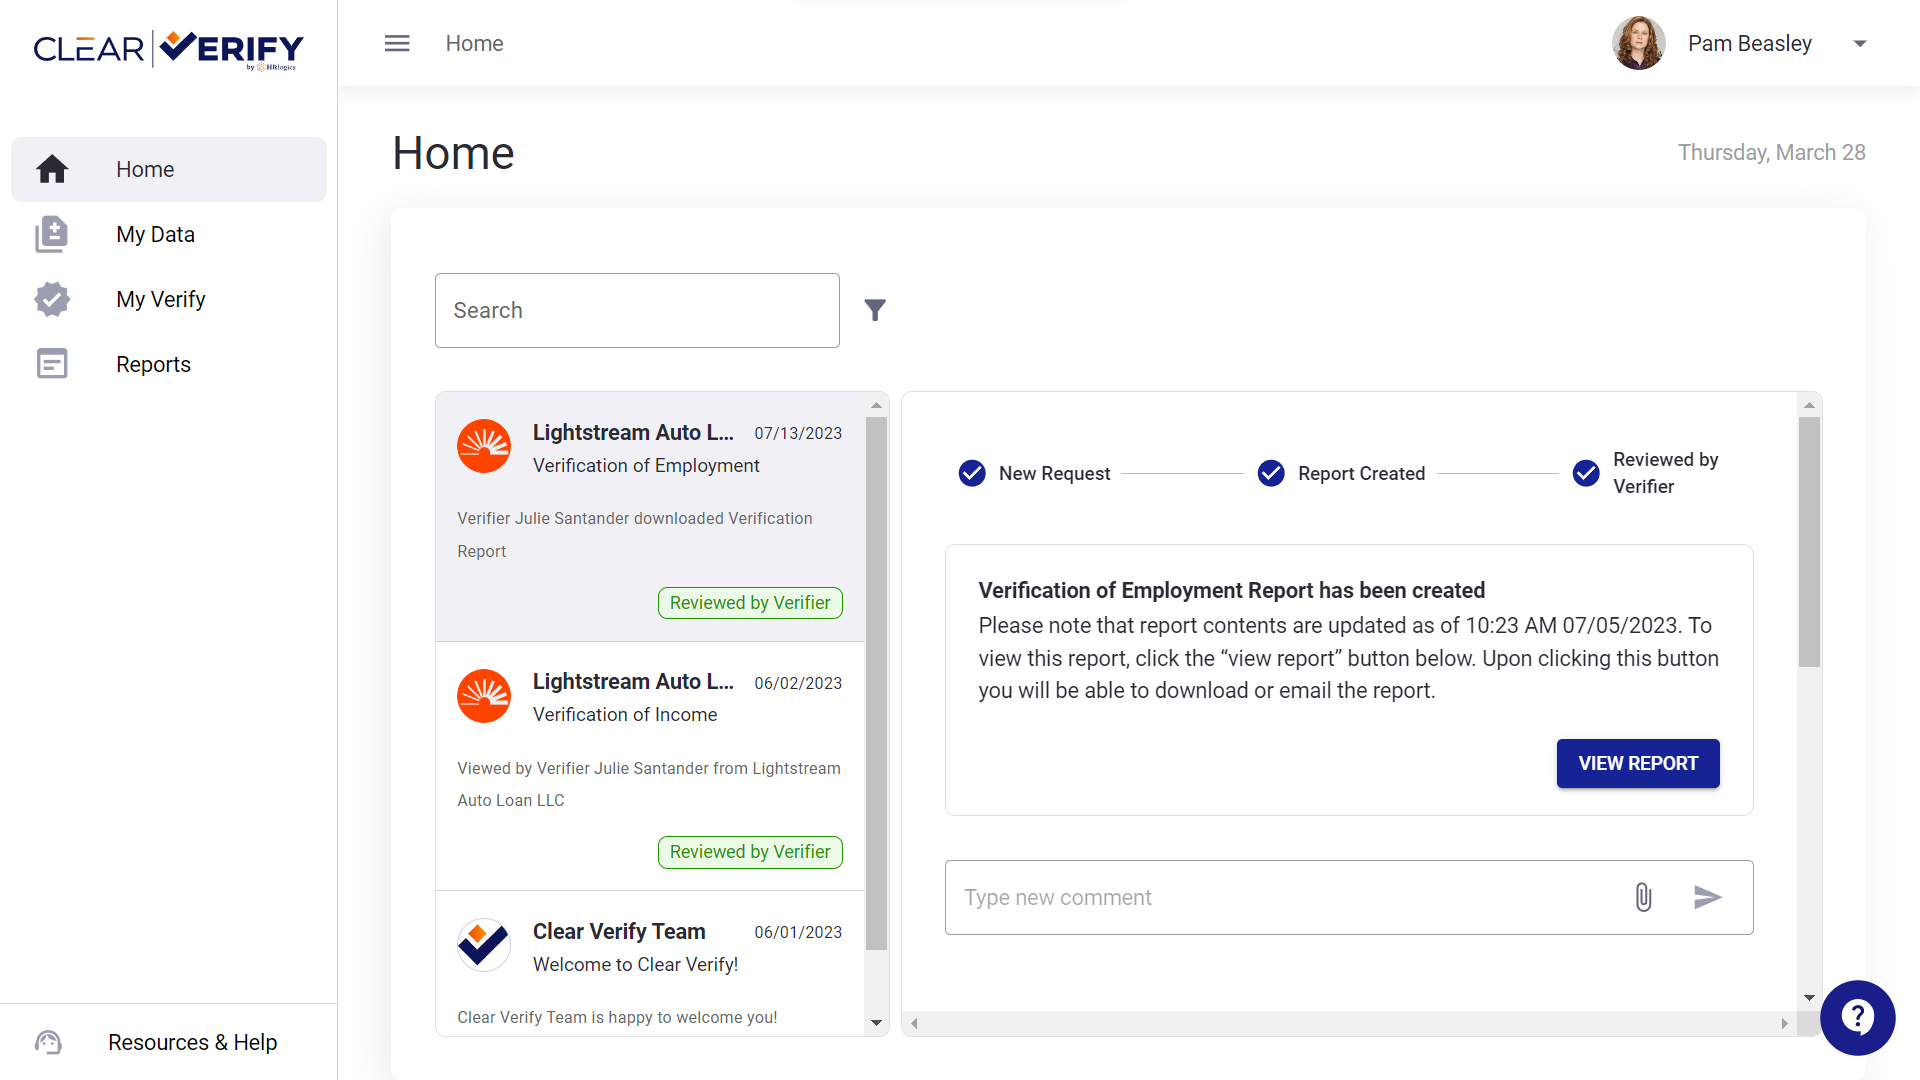Click the My Data sidebar icon
This screenshot has height=1080, width=1920.
pos(52,234)
